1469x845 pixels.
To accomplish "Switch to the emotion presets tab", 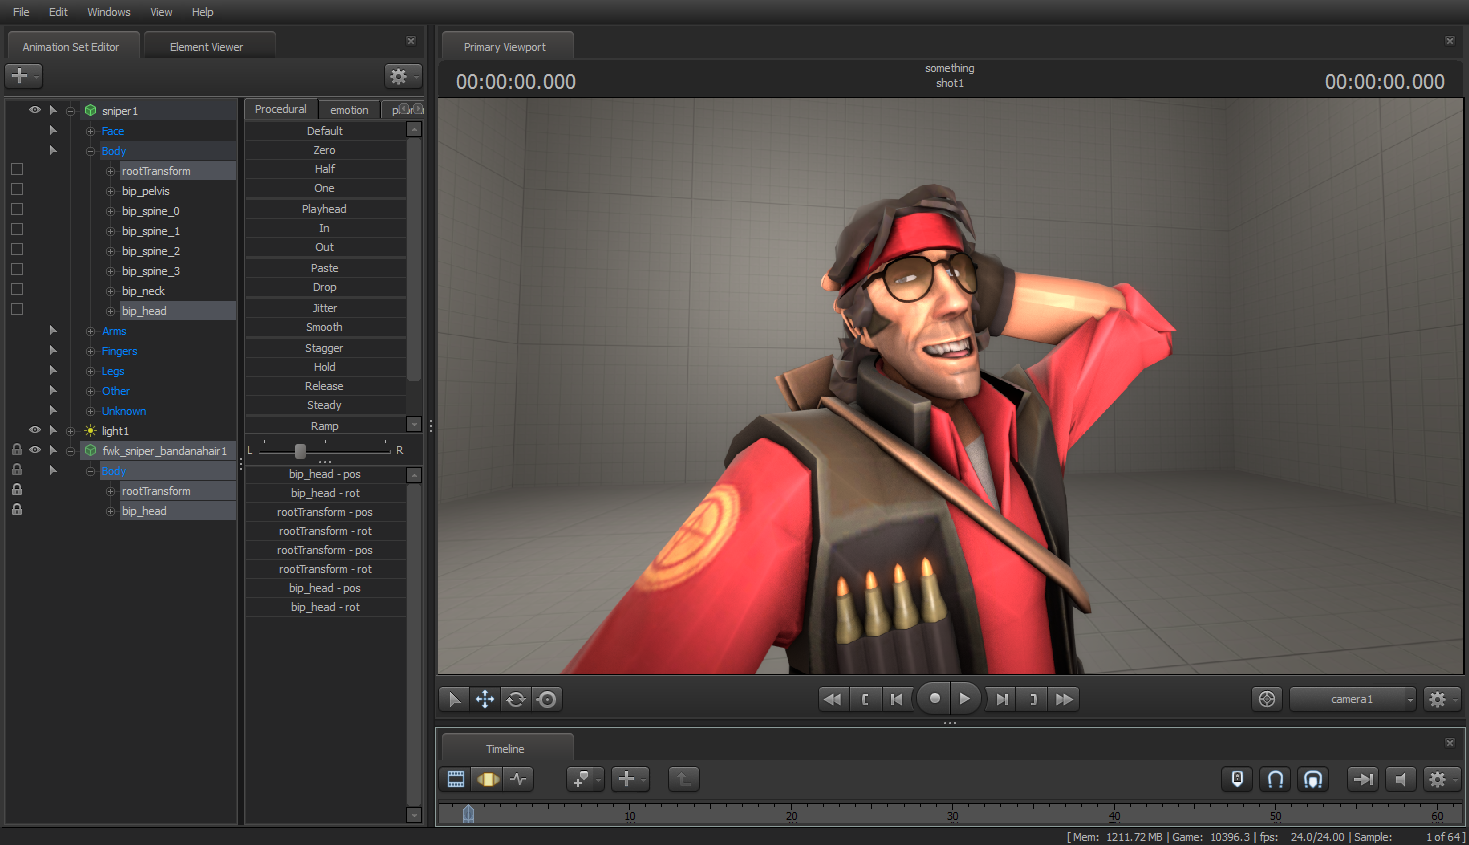I will click(x=350, y=110).
